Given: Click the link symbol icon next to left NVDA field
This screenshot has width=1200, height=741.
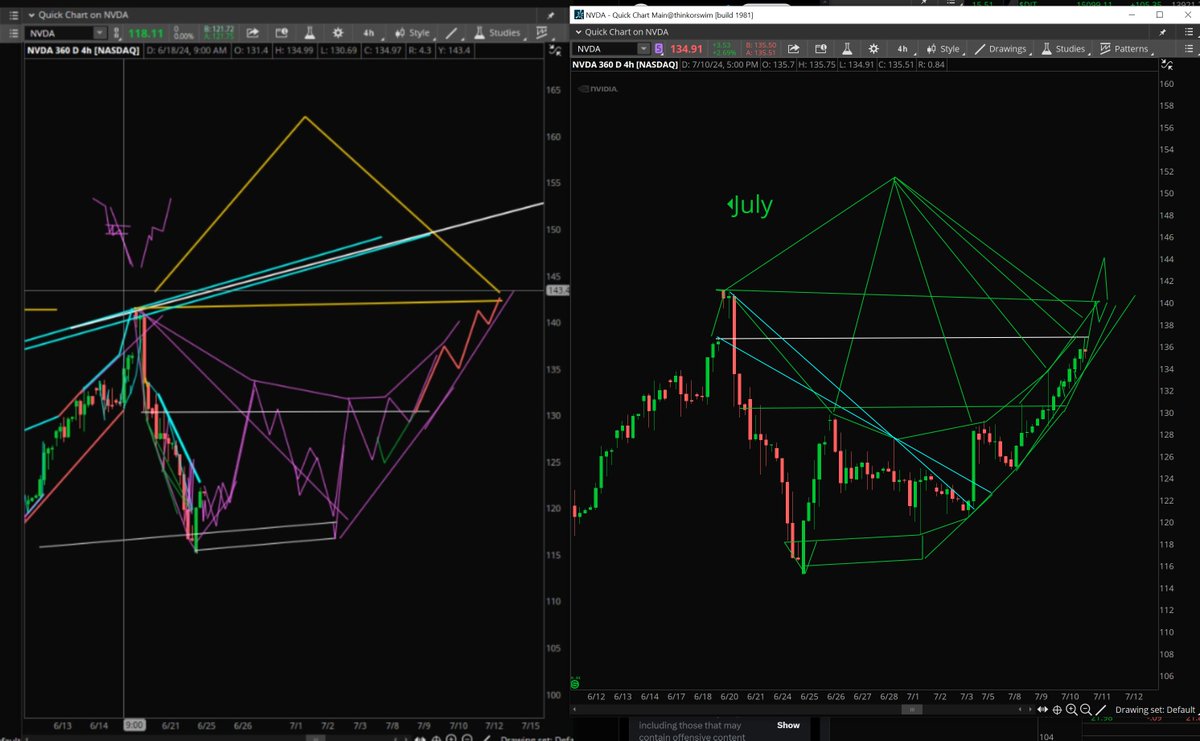Looking at the screenshot, I should tap(116, 33).
